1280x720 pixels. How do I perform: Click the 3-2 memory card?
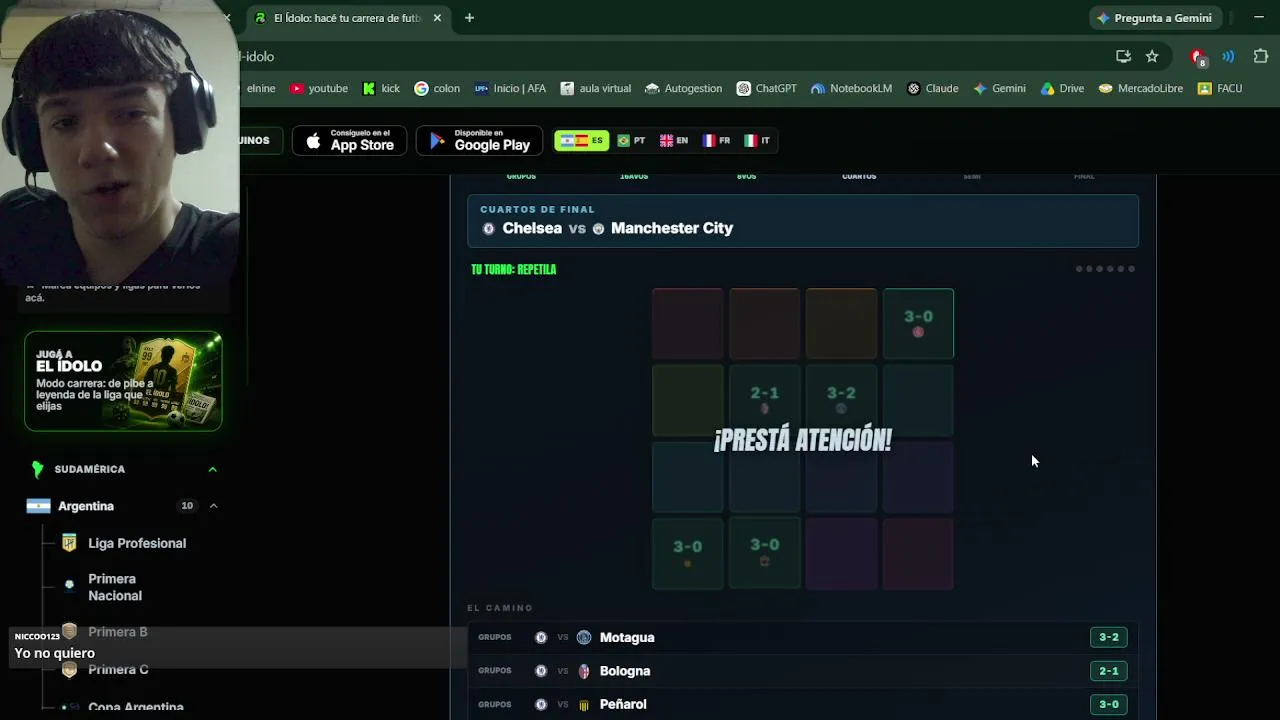(841, 400)
